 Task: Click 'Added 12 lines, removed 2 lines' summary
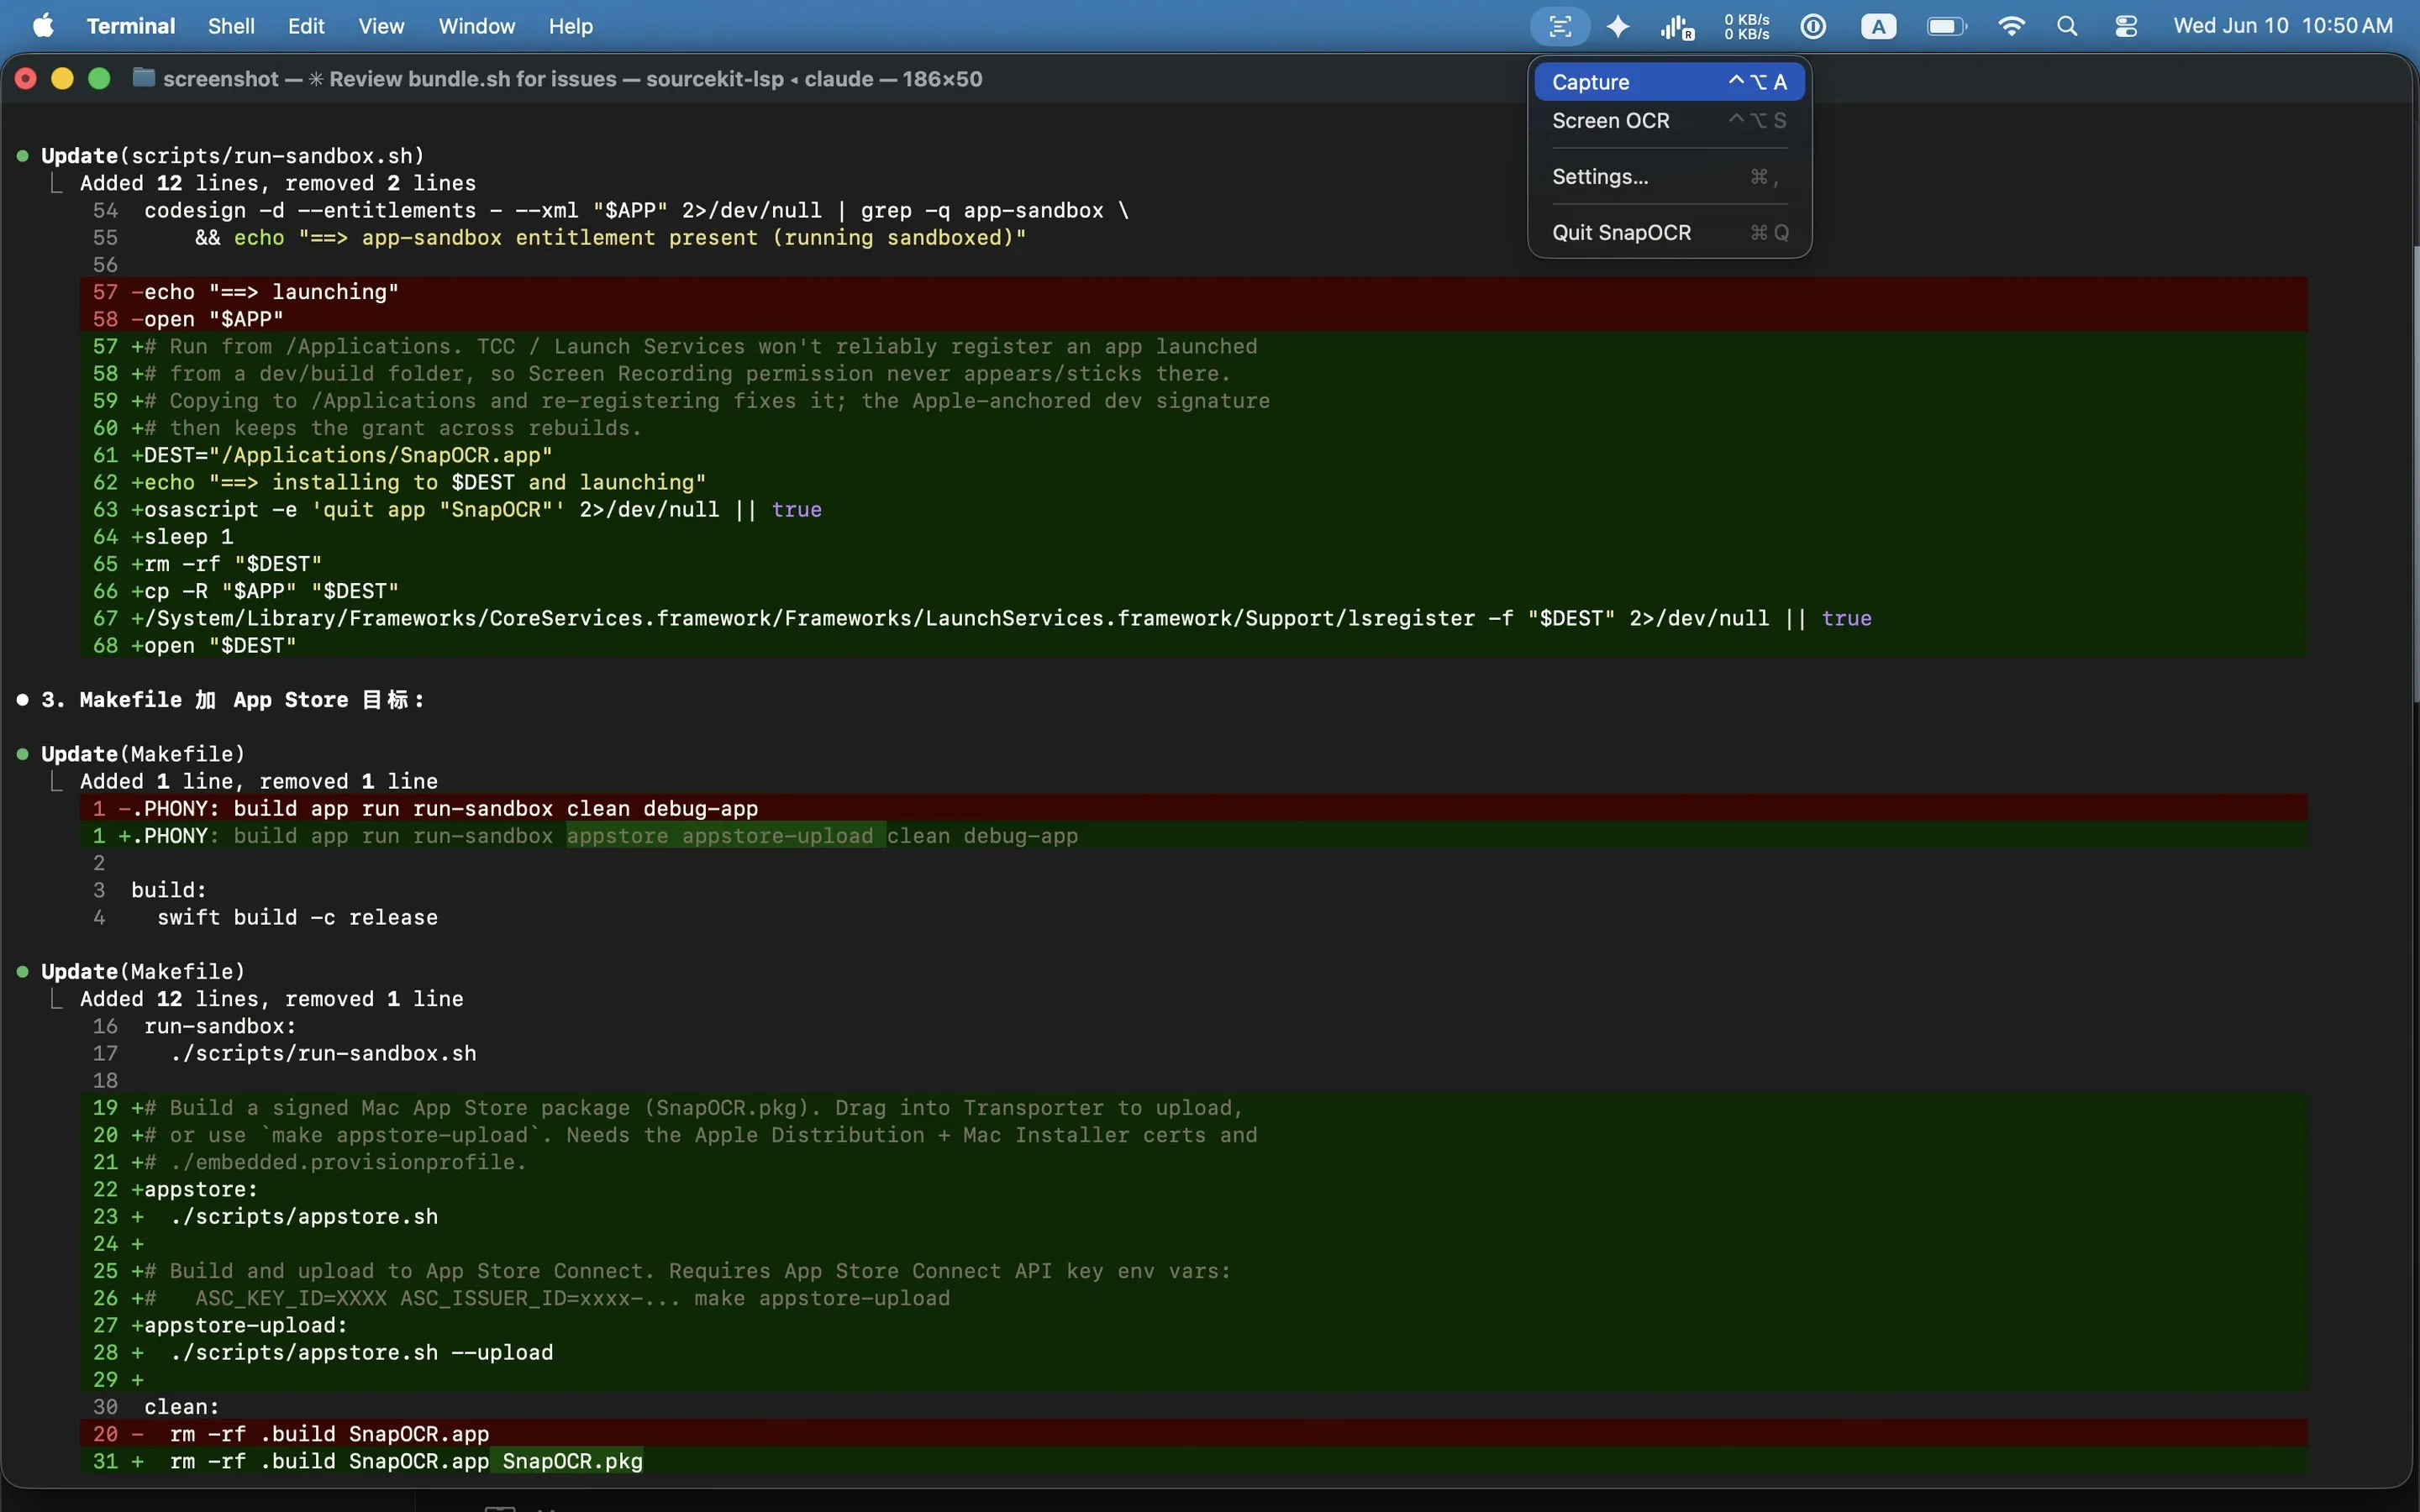pos(278,183)
